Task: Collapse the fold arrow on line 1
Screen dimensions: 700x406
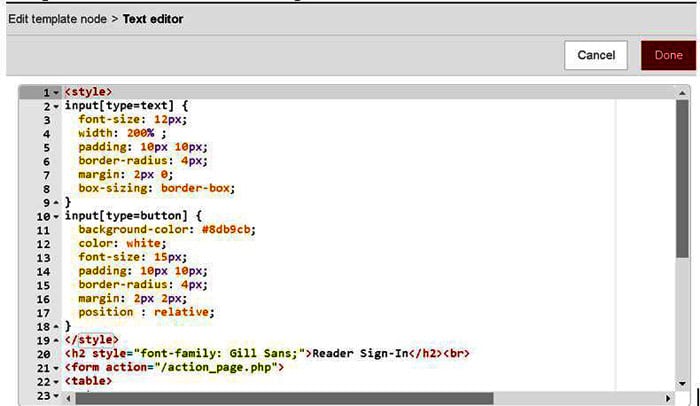Action: 56,93
